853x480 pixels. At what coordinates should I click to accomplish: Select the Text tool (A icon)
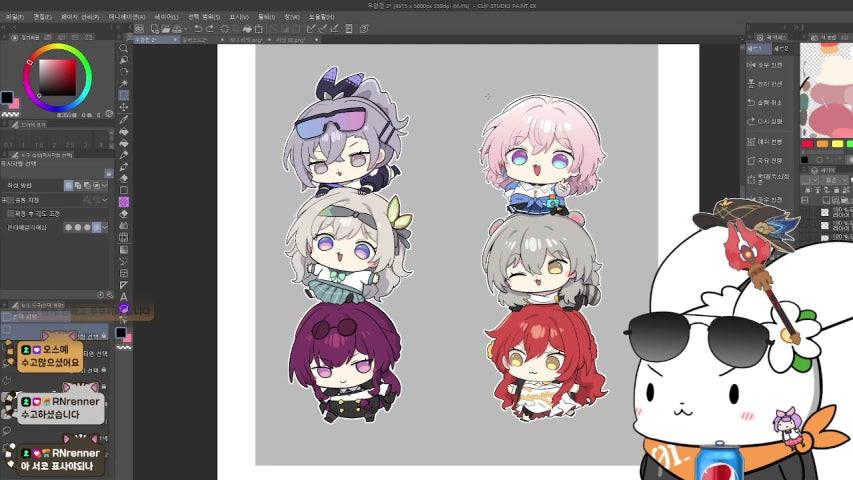(123, 297)
